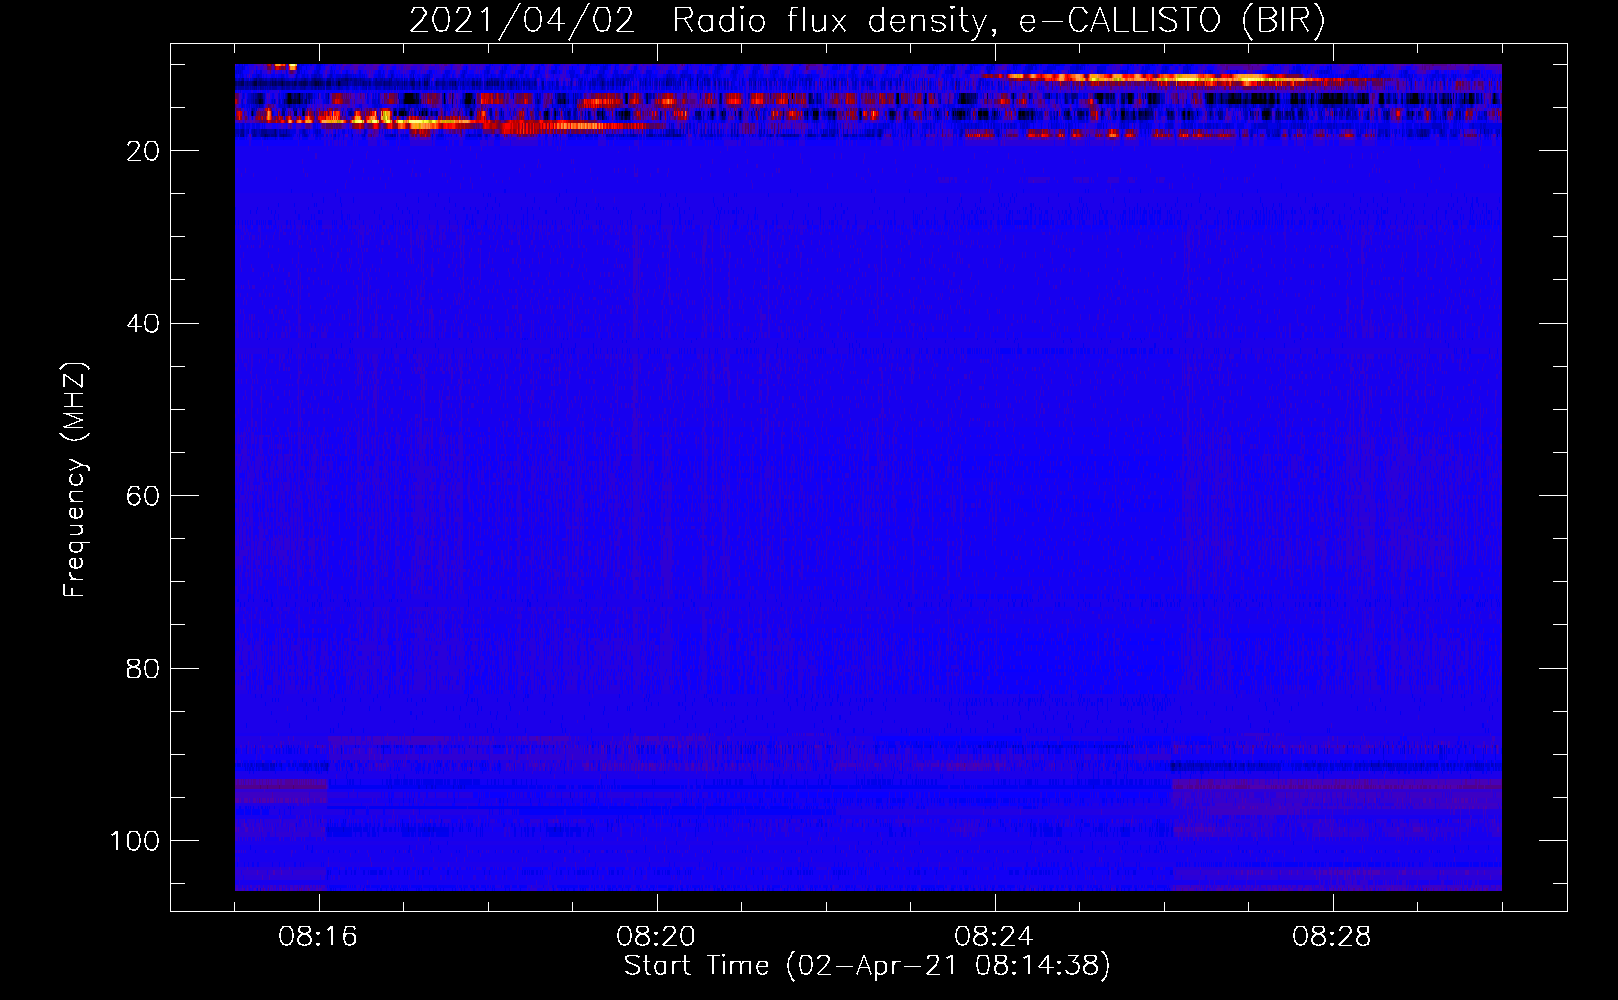The height and width of the screenshot is (1000, 1618).
Task: Click the plot title 2021/04/02 Radio flux density
Action: click(867, 21)
